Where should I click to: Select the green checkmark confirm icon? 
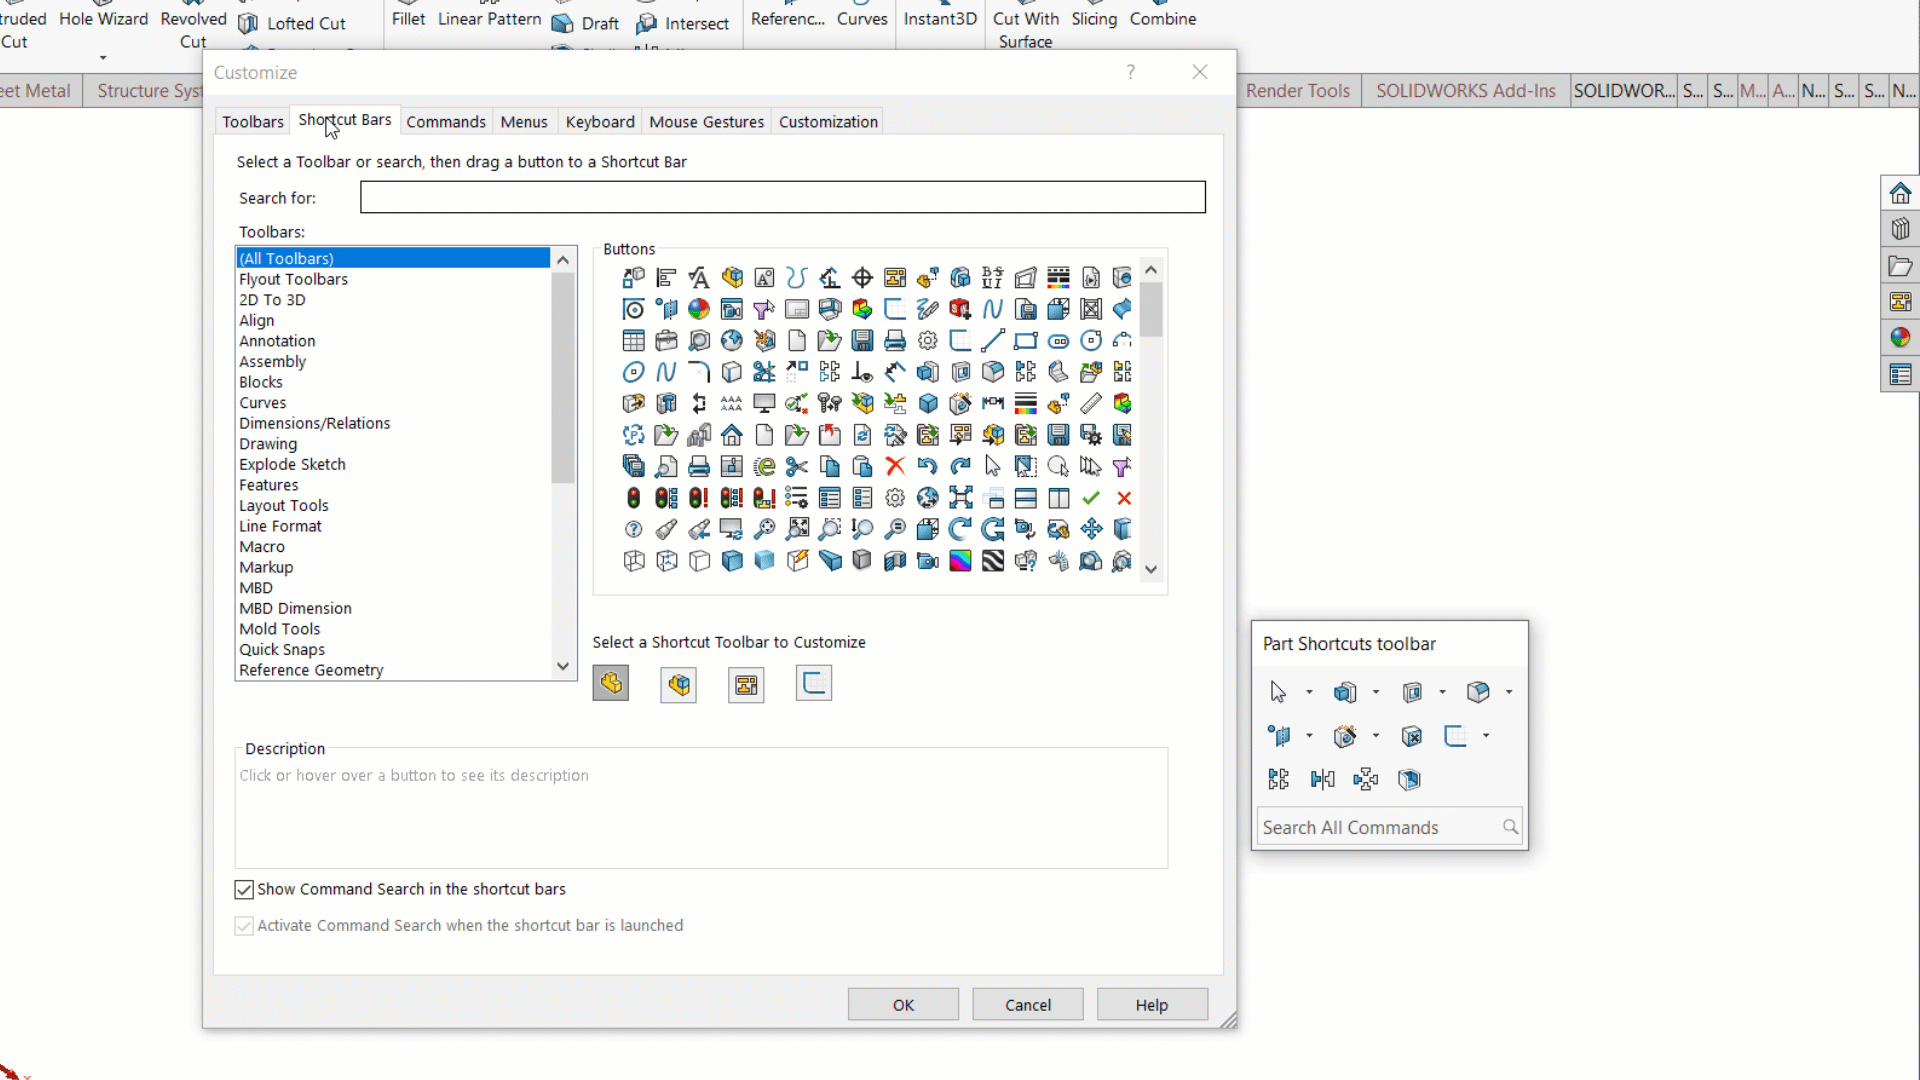click(1093, 497)
